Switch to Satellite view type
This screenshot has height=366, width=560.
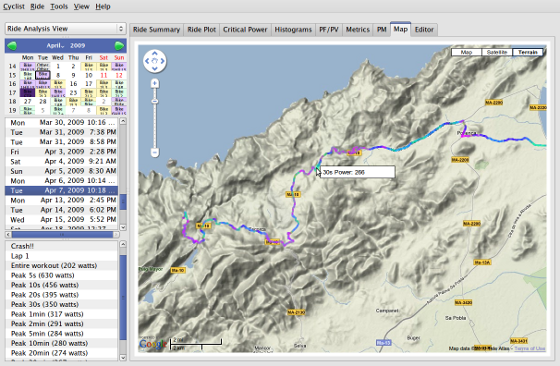click(497, 52)
